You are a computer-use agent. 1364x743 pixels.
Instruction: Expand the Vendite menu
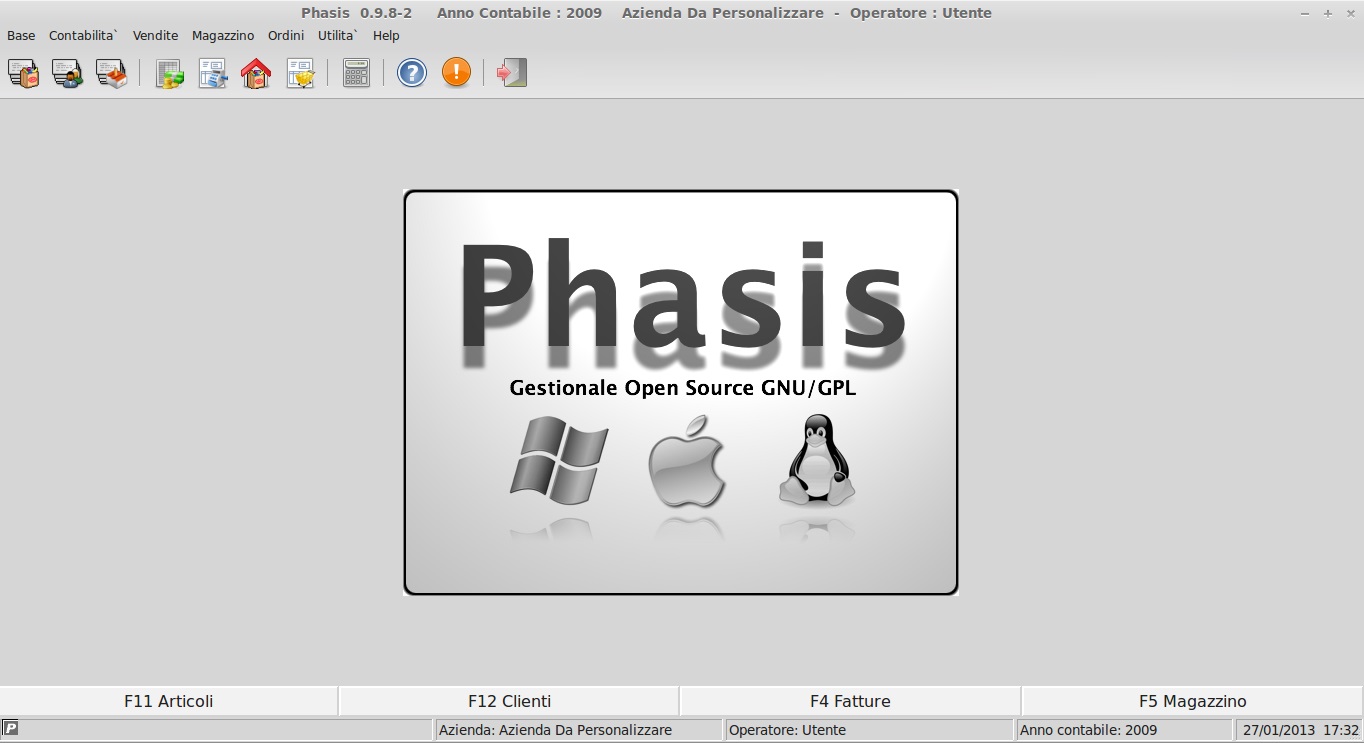click(155, 35)
